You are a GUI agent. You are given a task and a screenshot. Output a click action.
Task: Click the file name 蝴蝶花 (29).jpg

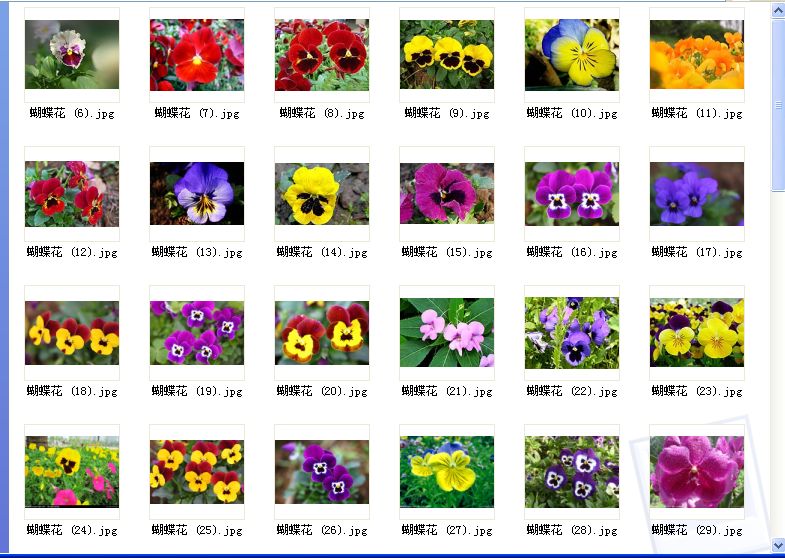(x=697, y=530)
